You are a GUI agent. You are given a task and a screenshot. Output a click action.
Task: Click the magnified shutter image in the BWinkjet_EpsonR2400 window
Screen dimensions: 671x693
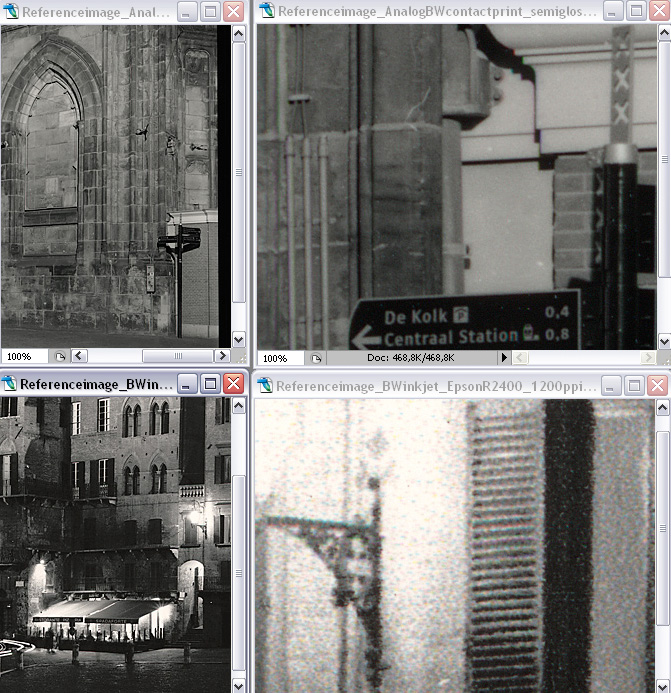point(455,546)
